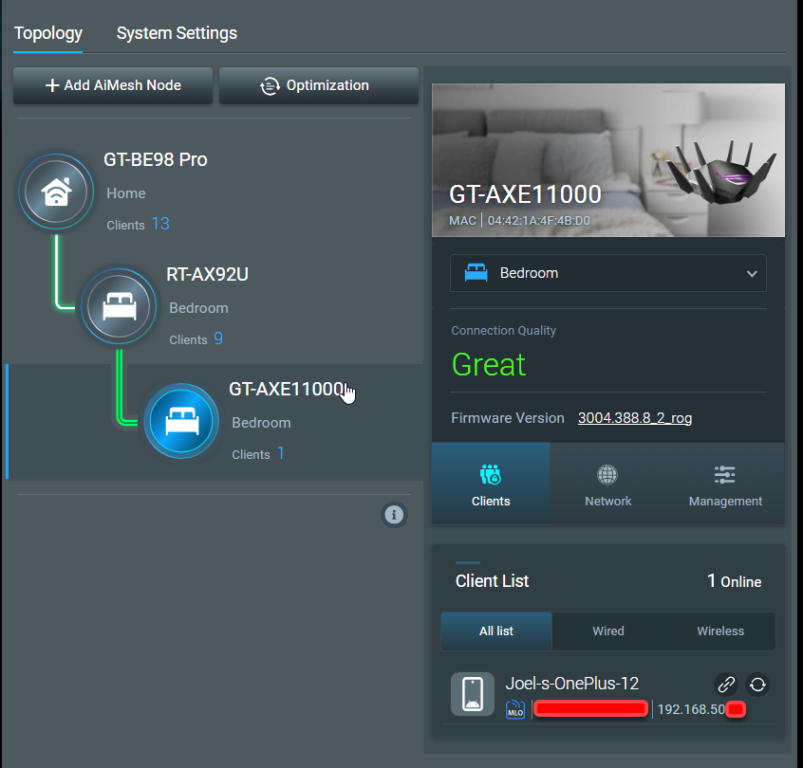Select the GT-BE98 Pro home node icon
Screen dimensions: 803x768
click(x=56, y=192)
